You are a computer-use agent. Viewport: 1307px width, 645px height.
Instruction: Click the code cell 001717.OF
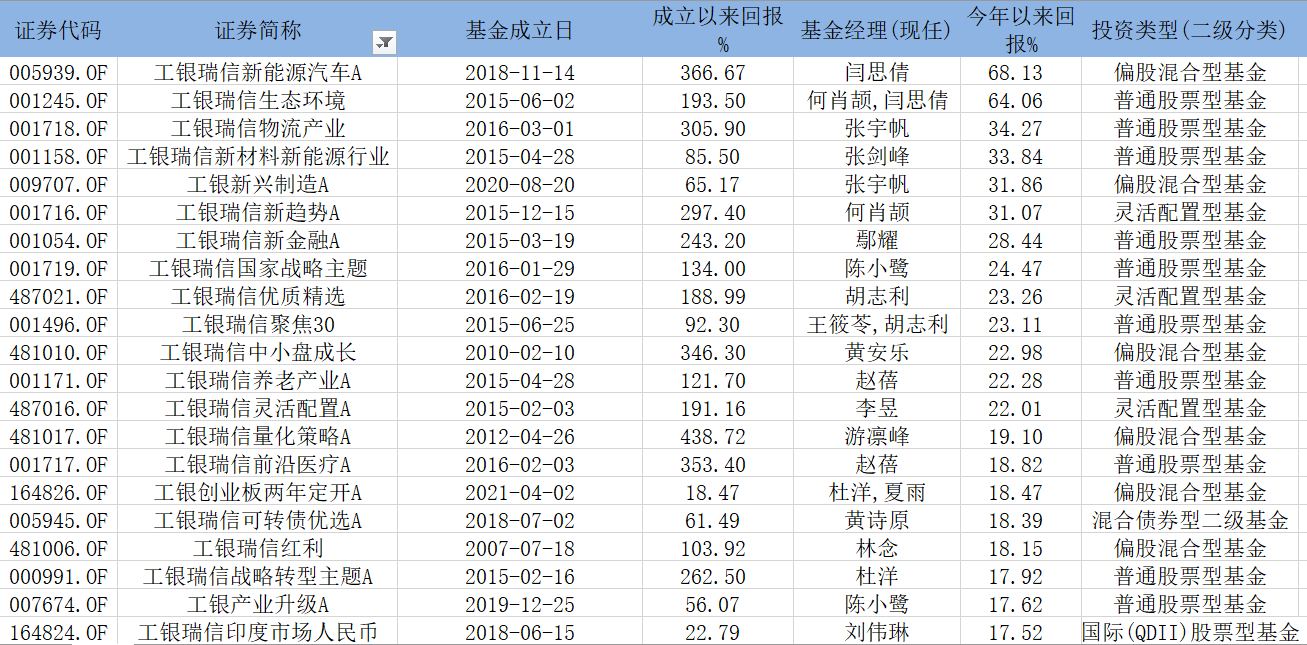[x=58, y=465]
